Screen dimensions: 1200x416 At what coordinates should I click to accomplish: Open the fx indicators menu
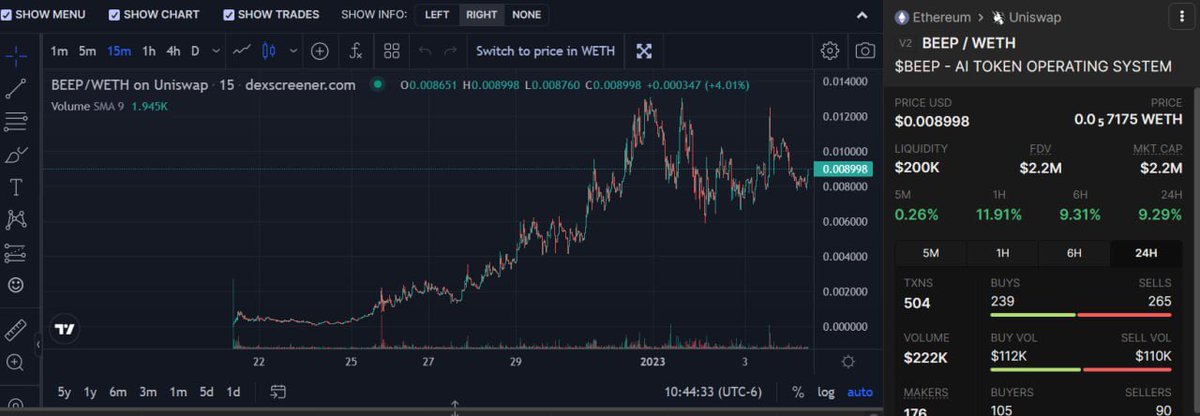(x=355, y=50)
